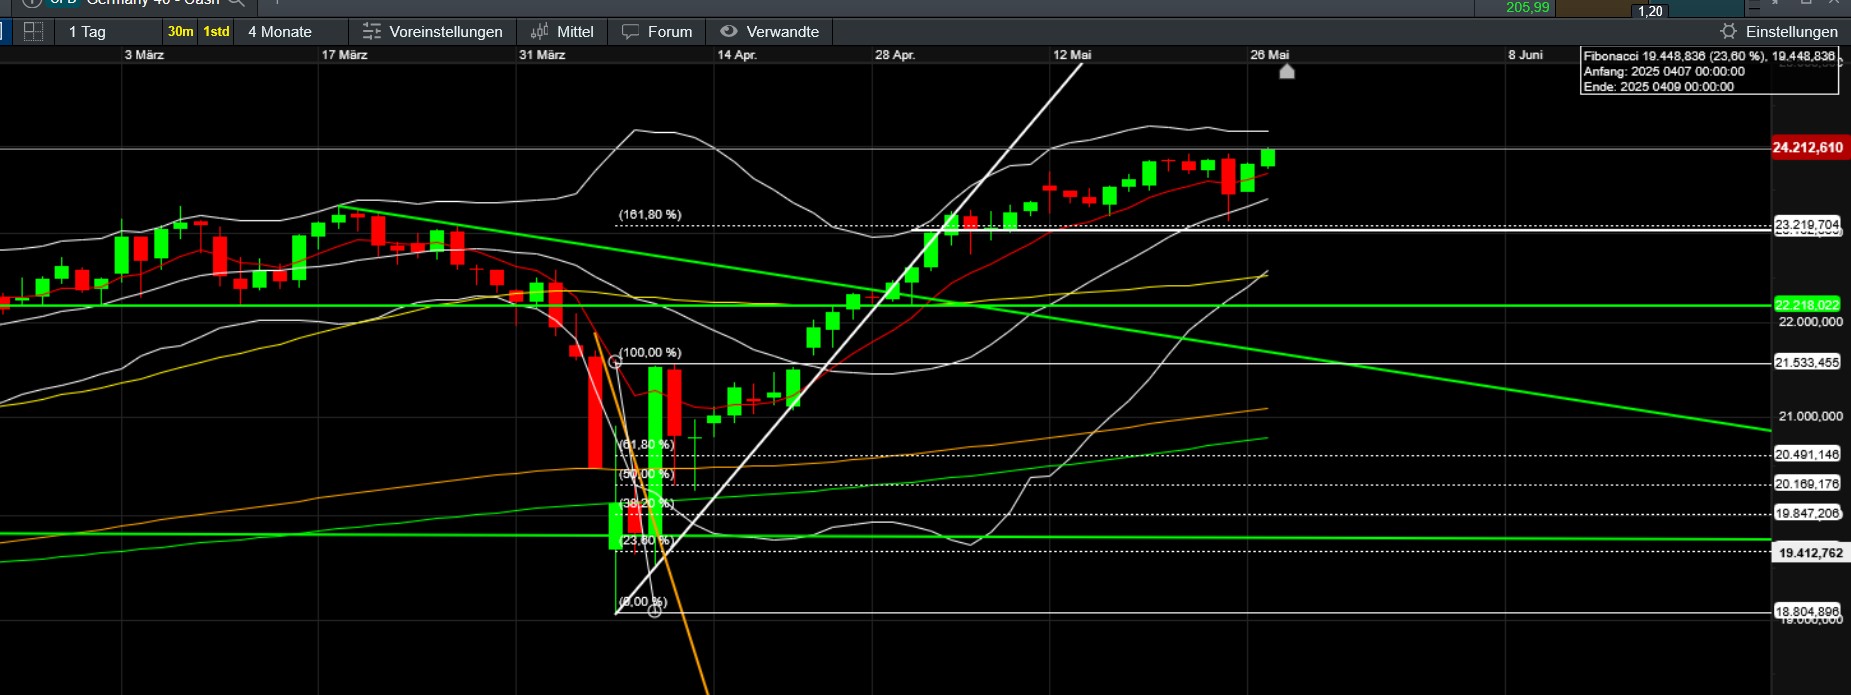This screenshot has height=695, width=1851.
Task: Click the Mittel candlestick price icon
Action: click(540, 31)
